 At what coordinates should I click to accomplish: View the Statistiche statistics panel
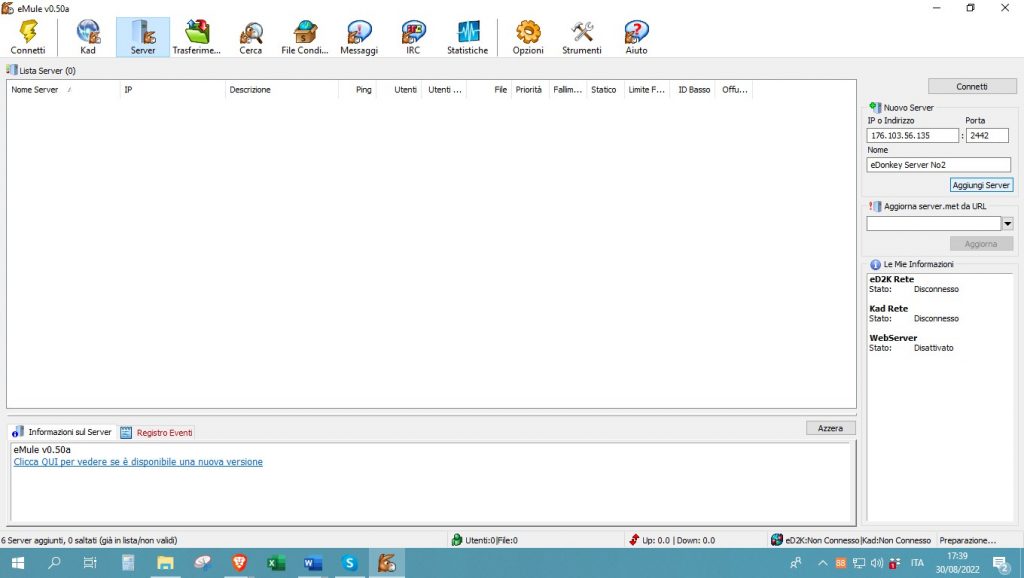468,37
